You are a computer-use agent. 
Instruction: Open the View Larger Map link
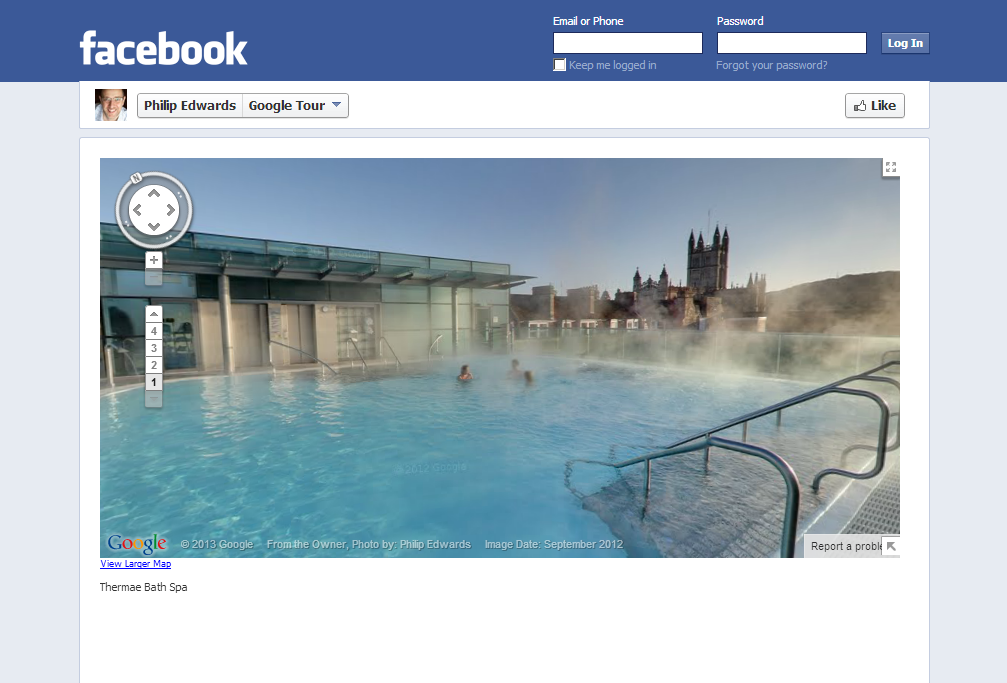click(136, 563)
